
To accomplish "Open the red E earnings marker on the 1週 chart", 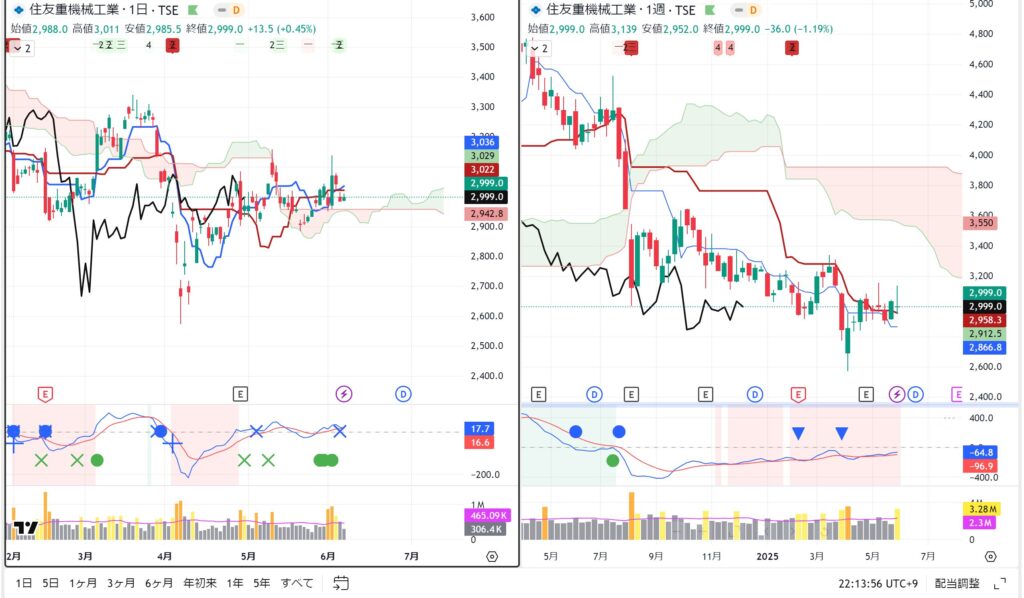I will point(797,394).
